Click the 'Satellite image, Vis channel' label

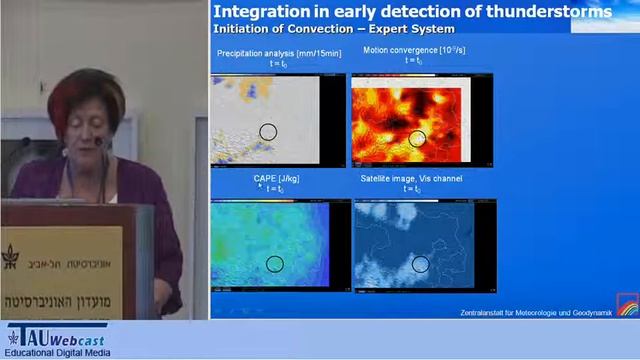click(411, 179)
